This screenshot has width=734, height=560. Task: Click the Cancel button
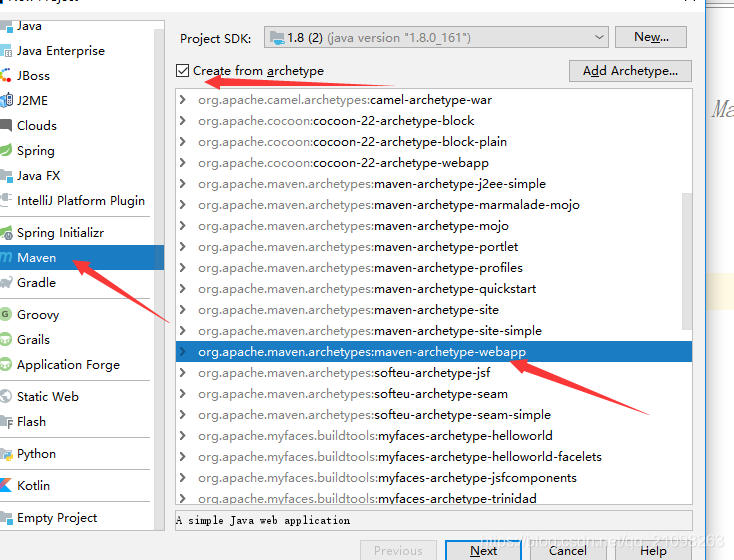(567, 551)
